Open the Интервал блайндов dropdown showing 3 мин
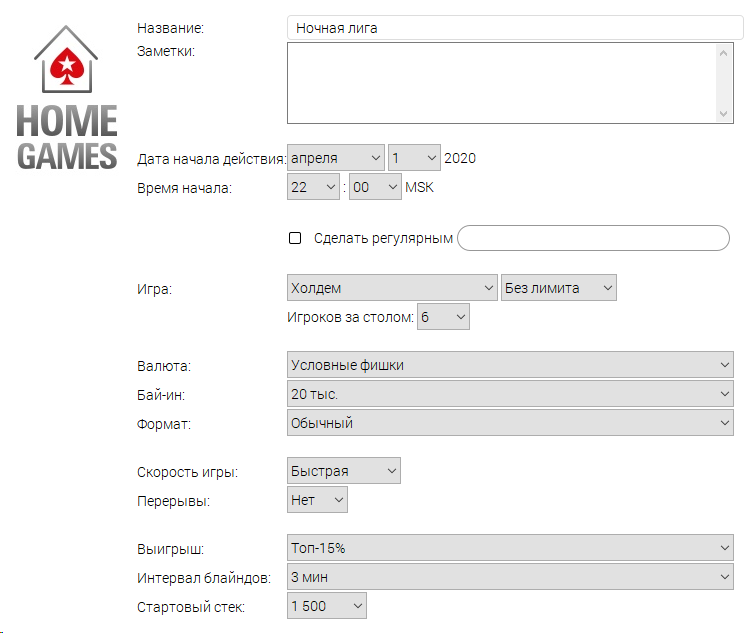The width and height of the screenshot is (746, 633). pos(510,577)
